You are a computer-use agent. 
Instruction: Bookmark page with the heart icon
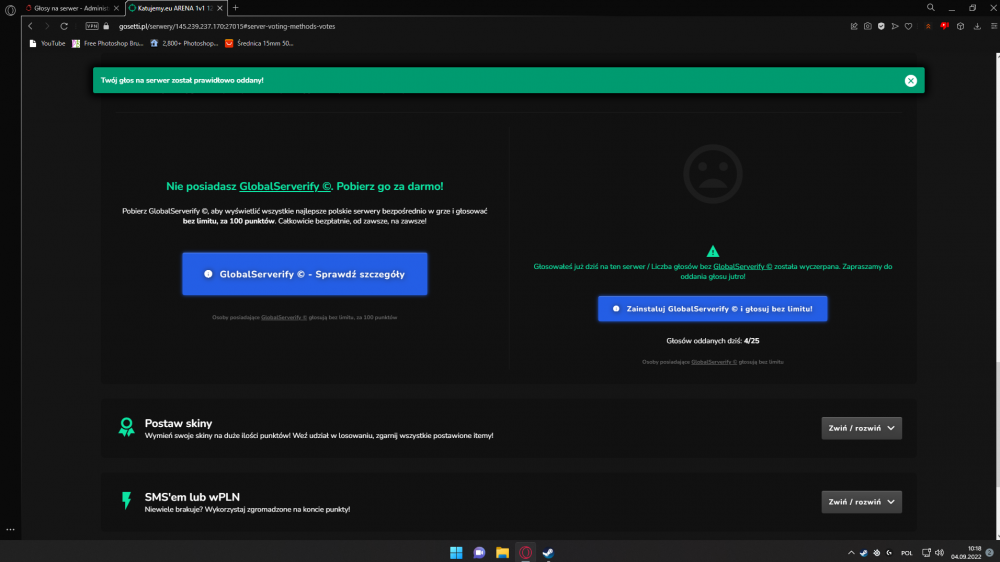pyautogui.click(x=909, y=26)
